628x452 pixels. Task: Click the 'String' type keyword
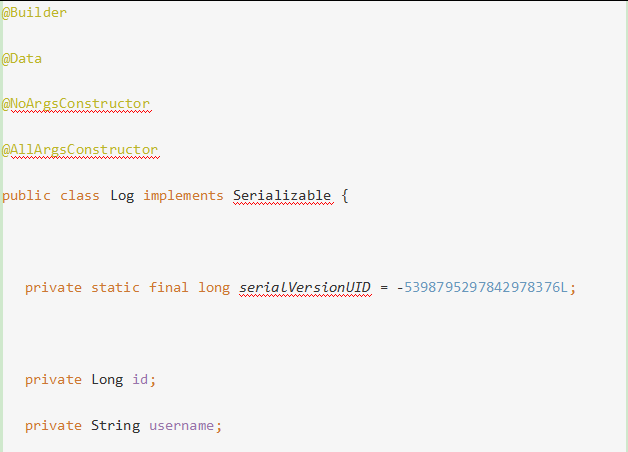(x=115, y=425)
